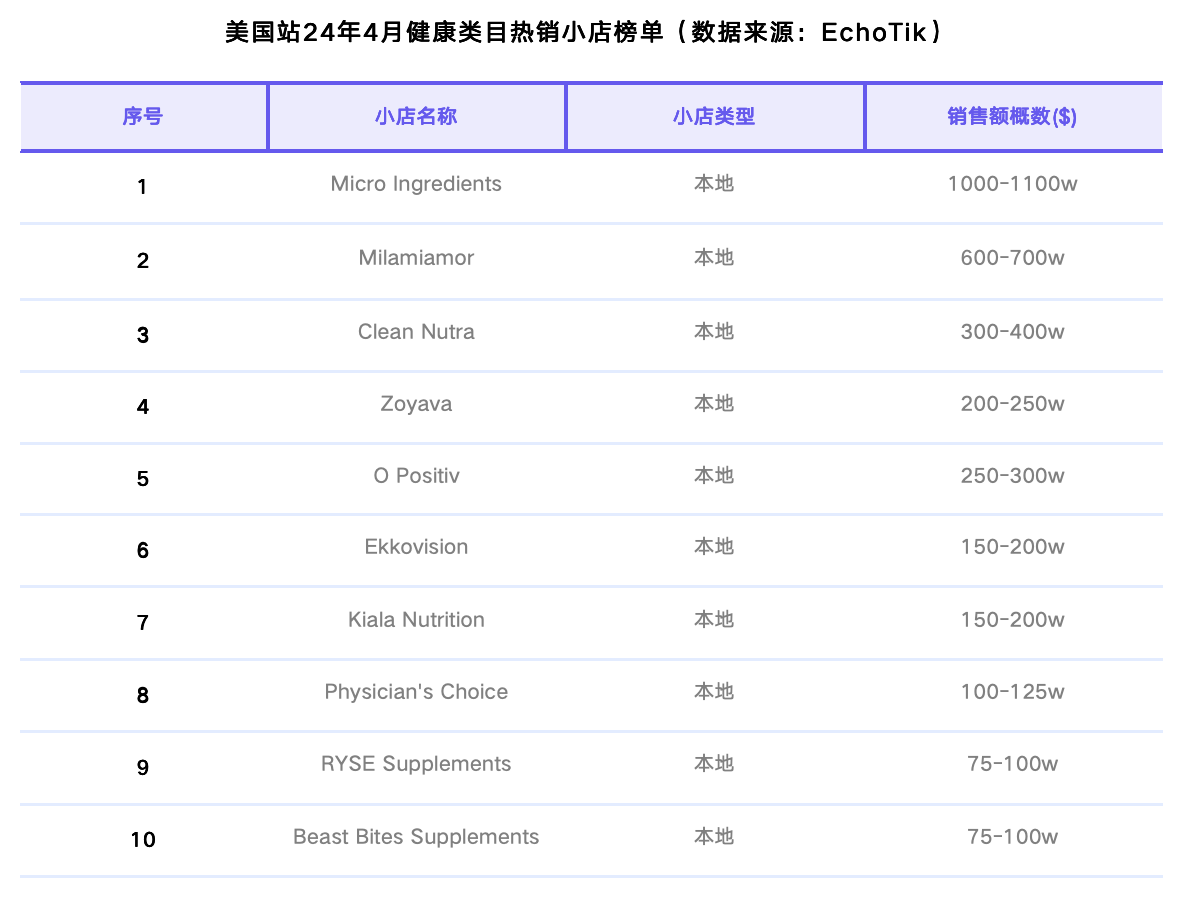Select the 小店类型 column header
This screenshot has width=1186, height=904.
[x=714, y=117]
